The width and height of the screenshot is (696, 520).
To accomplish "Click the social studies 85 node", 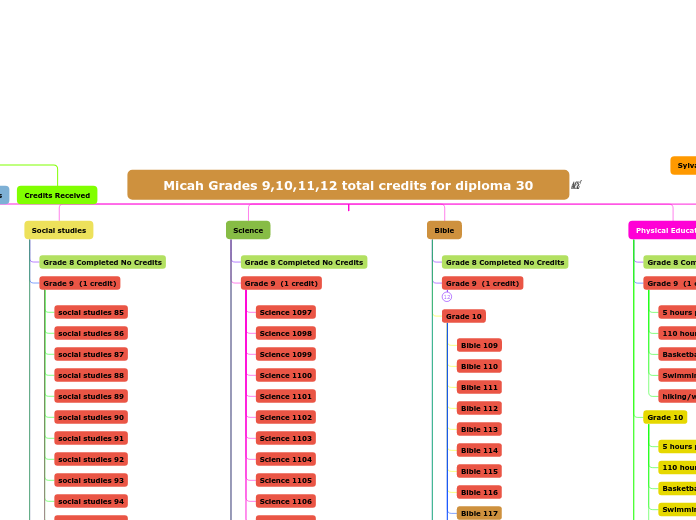I will pos(91,312).
